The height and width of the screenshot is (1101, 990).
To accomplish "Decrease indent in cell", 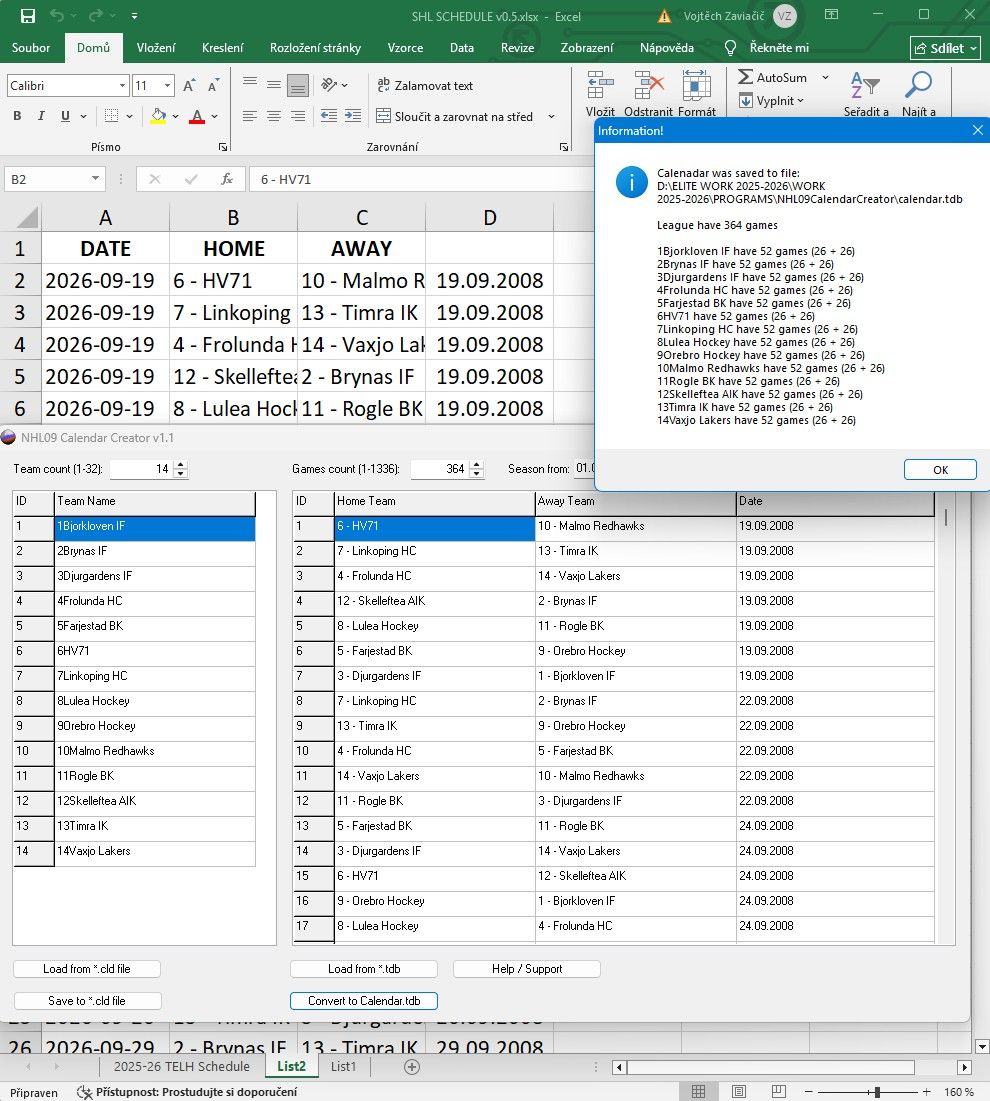I will 329,116.
